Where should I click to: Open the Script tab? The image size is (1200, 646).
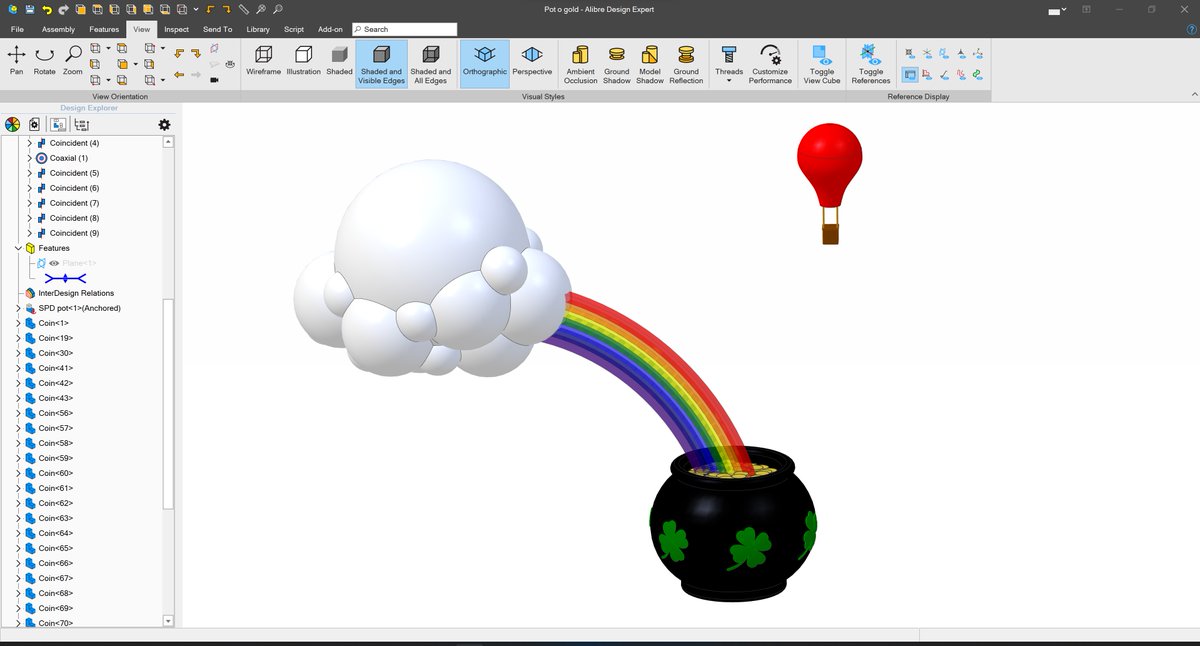[x=294, y=29]
